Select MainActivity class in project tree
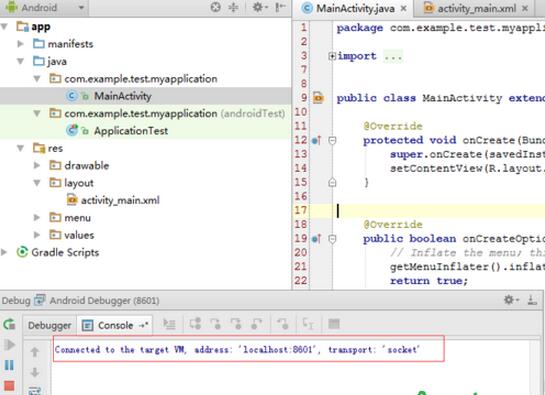This screenshot has width=545, height=395. pyautogui.click(x=145, y=96)
